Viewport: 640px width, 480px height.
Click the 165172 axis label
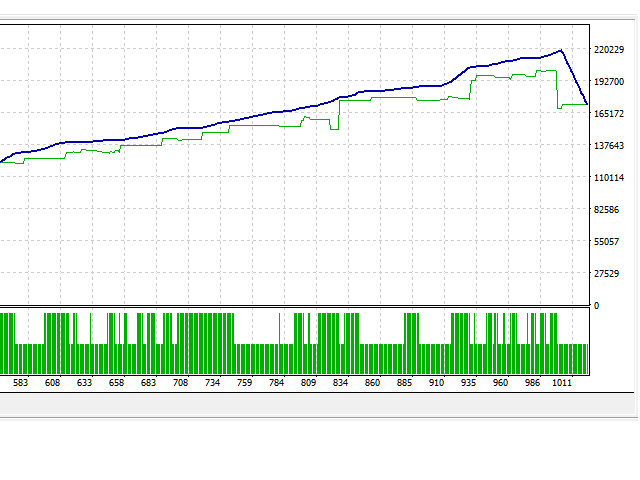(609, 113)
